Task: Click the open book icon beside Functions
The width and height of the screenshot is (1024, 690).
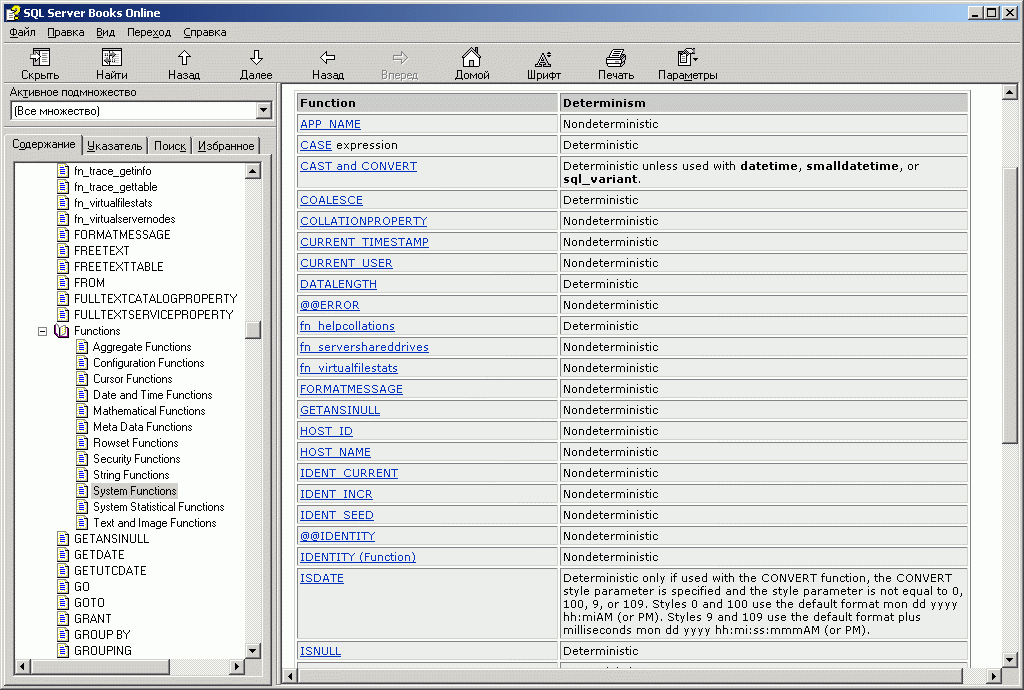Action: tap(61, 331)
